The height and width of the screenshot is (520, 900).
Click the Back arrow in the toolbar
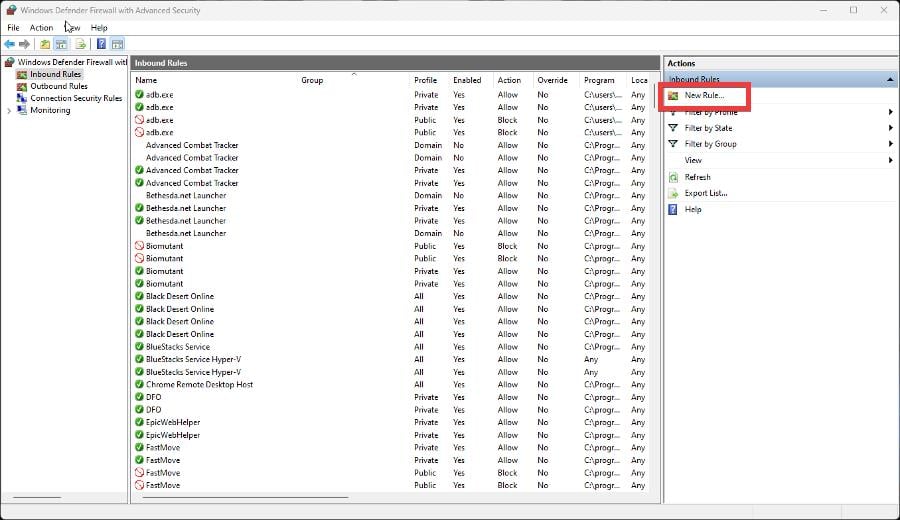pos(9,44)
